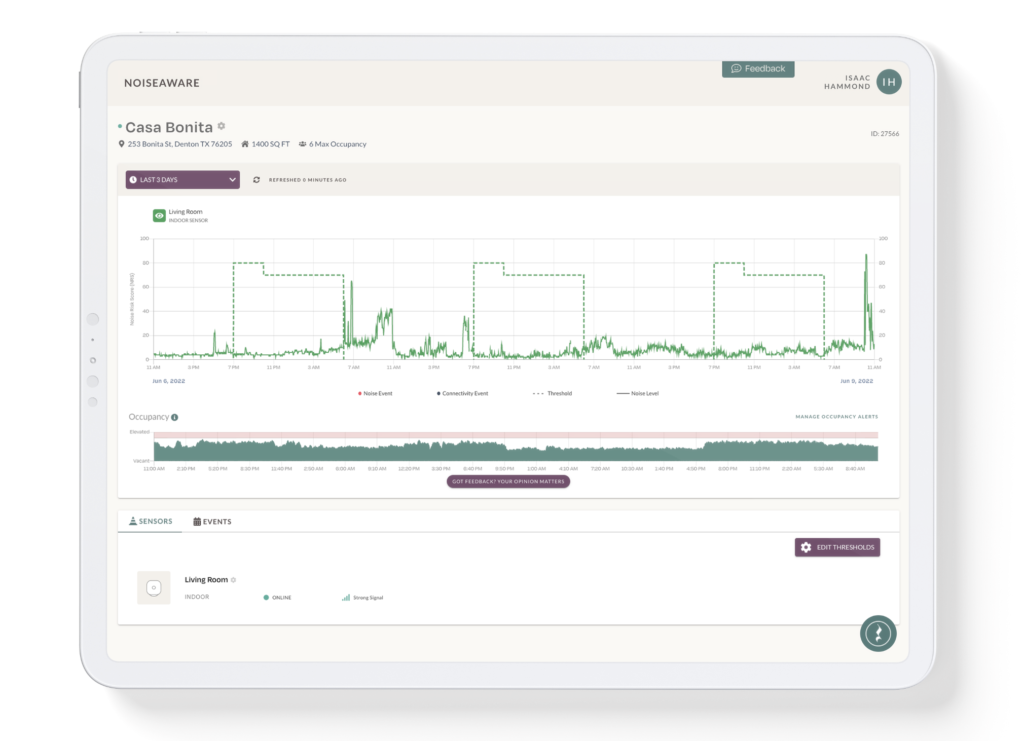The image size is (1024, 741).
Task: Open Casa Bonita property settings gear
Action: tap(221, 126)
